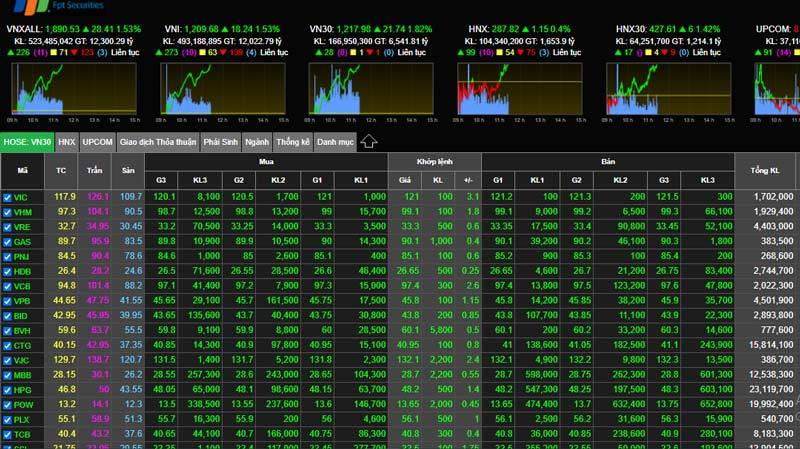
Task: Click the MBB stock symbol link
Action: [x=24, y=373]
